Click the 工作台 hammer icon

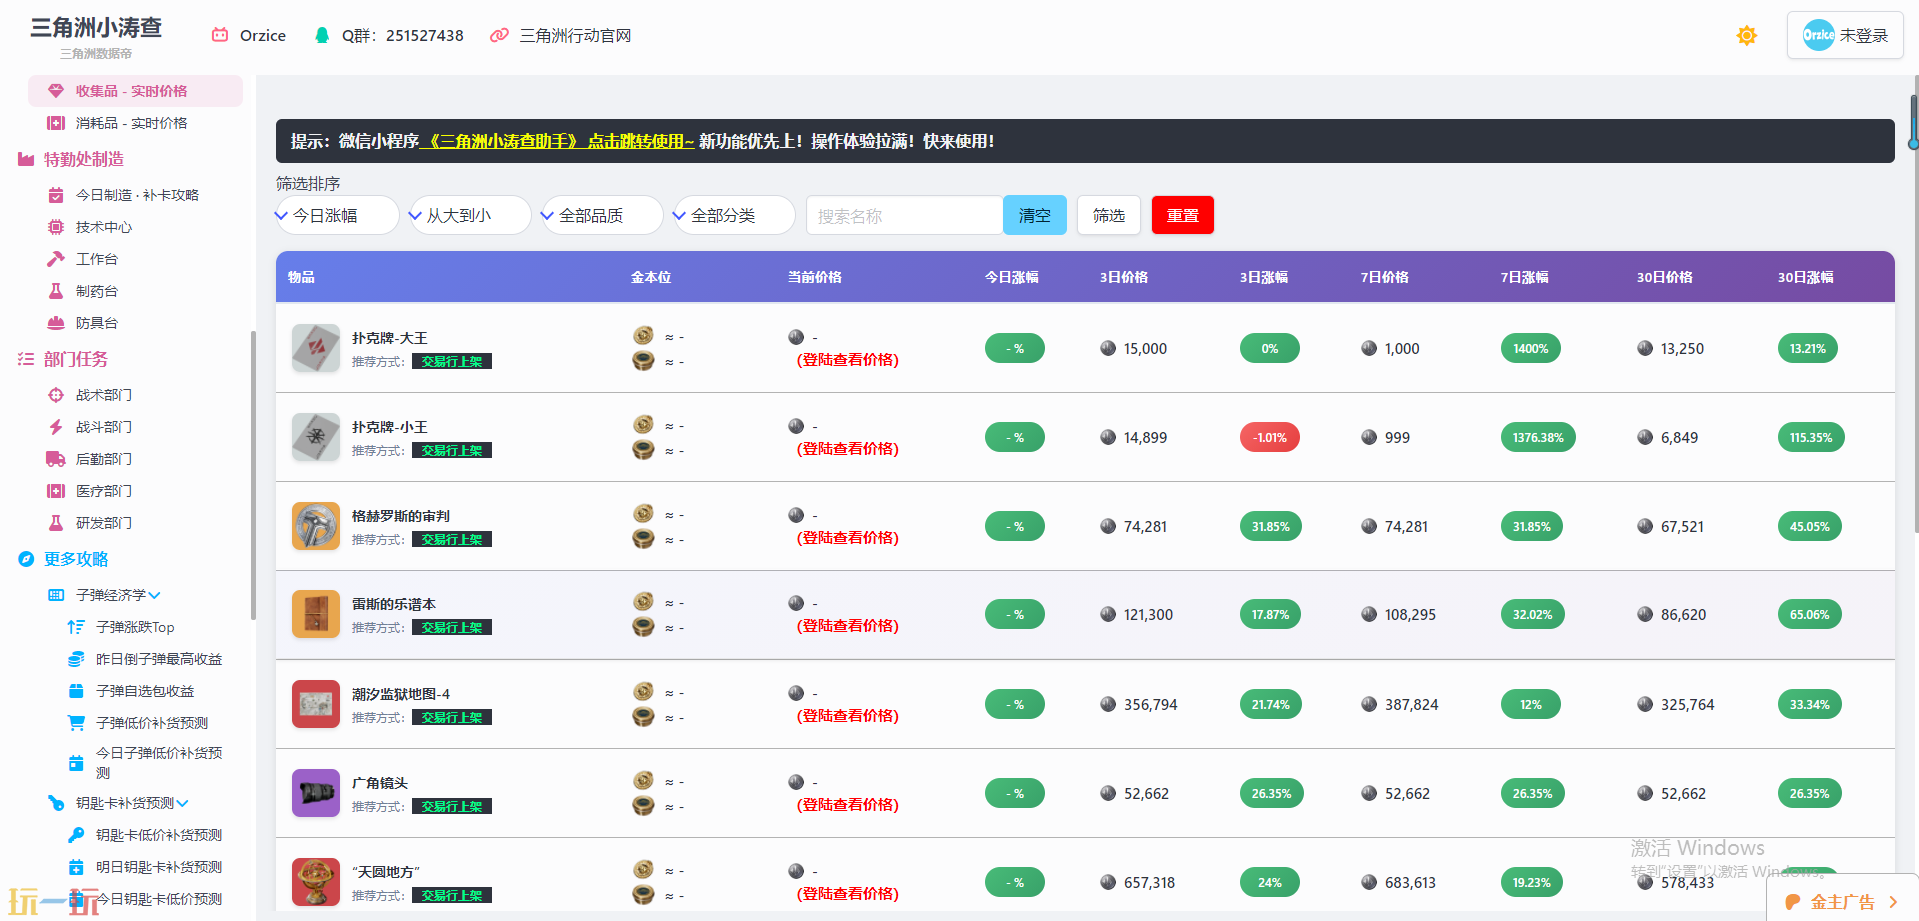coord(56,259)
